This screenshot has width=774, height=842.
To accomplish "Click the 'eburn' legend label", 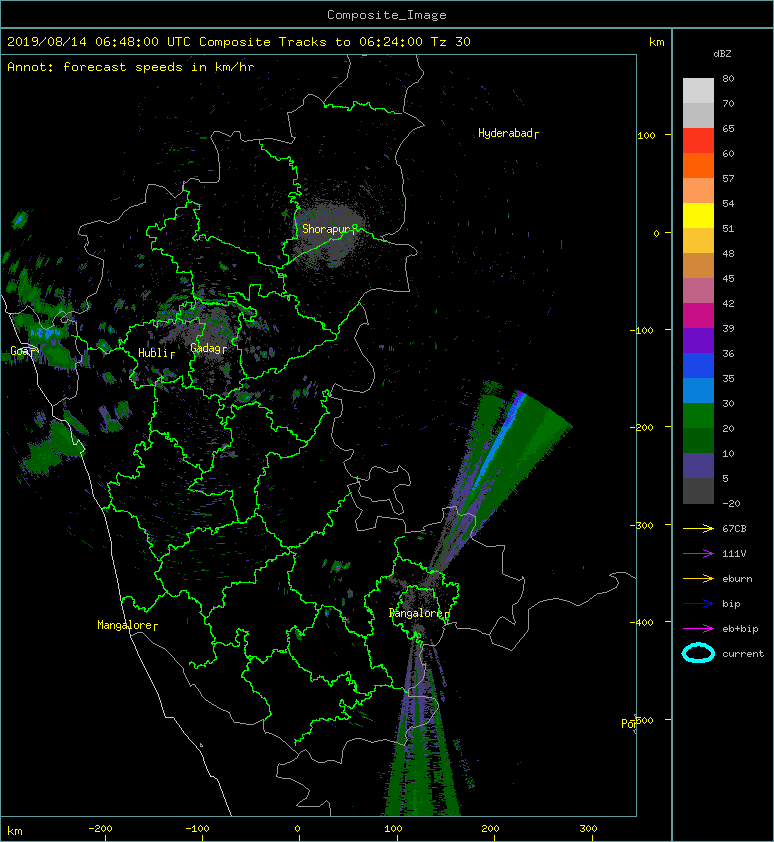I will coord(737,579).
